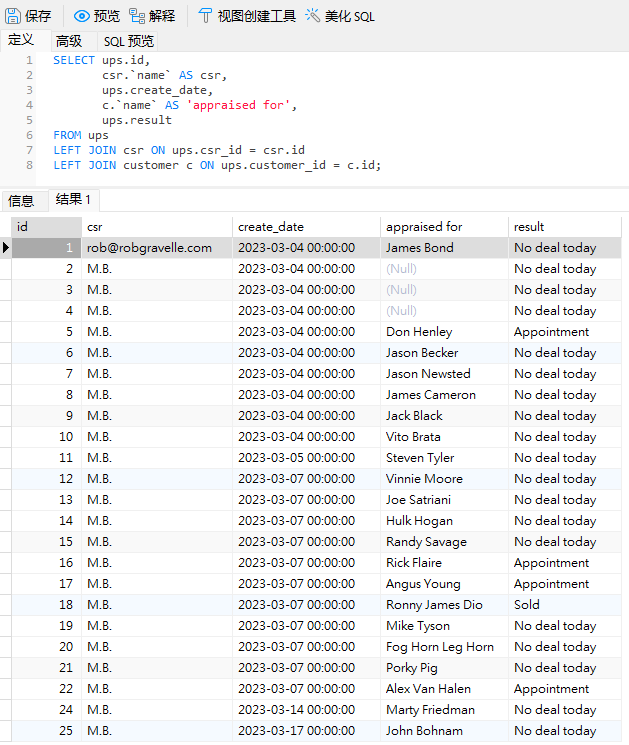Click the id cell with value 10
Image resolution: width=629 pixels, height=745 pixels.
[x=47, y=437]
